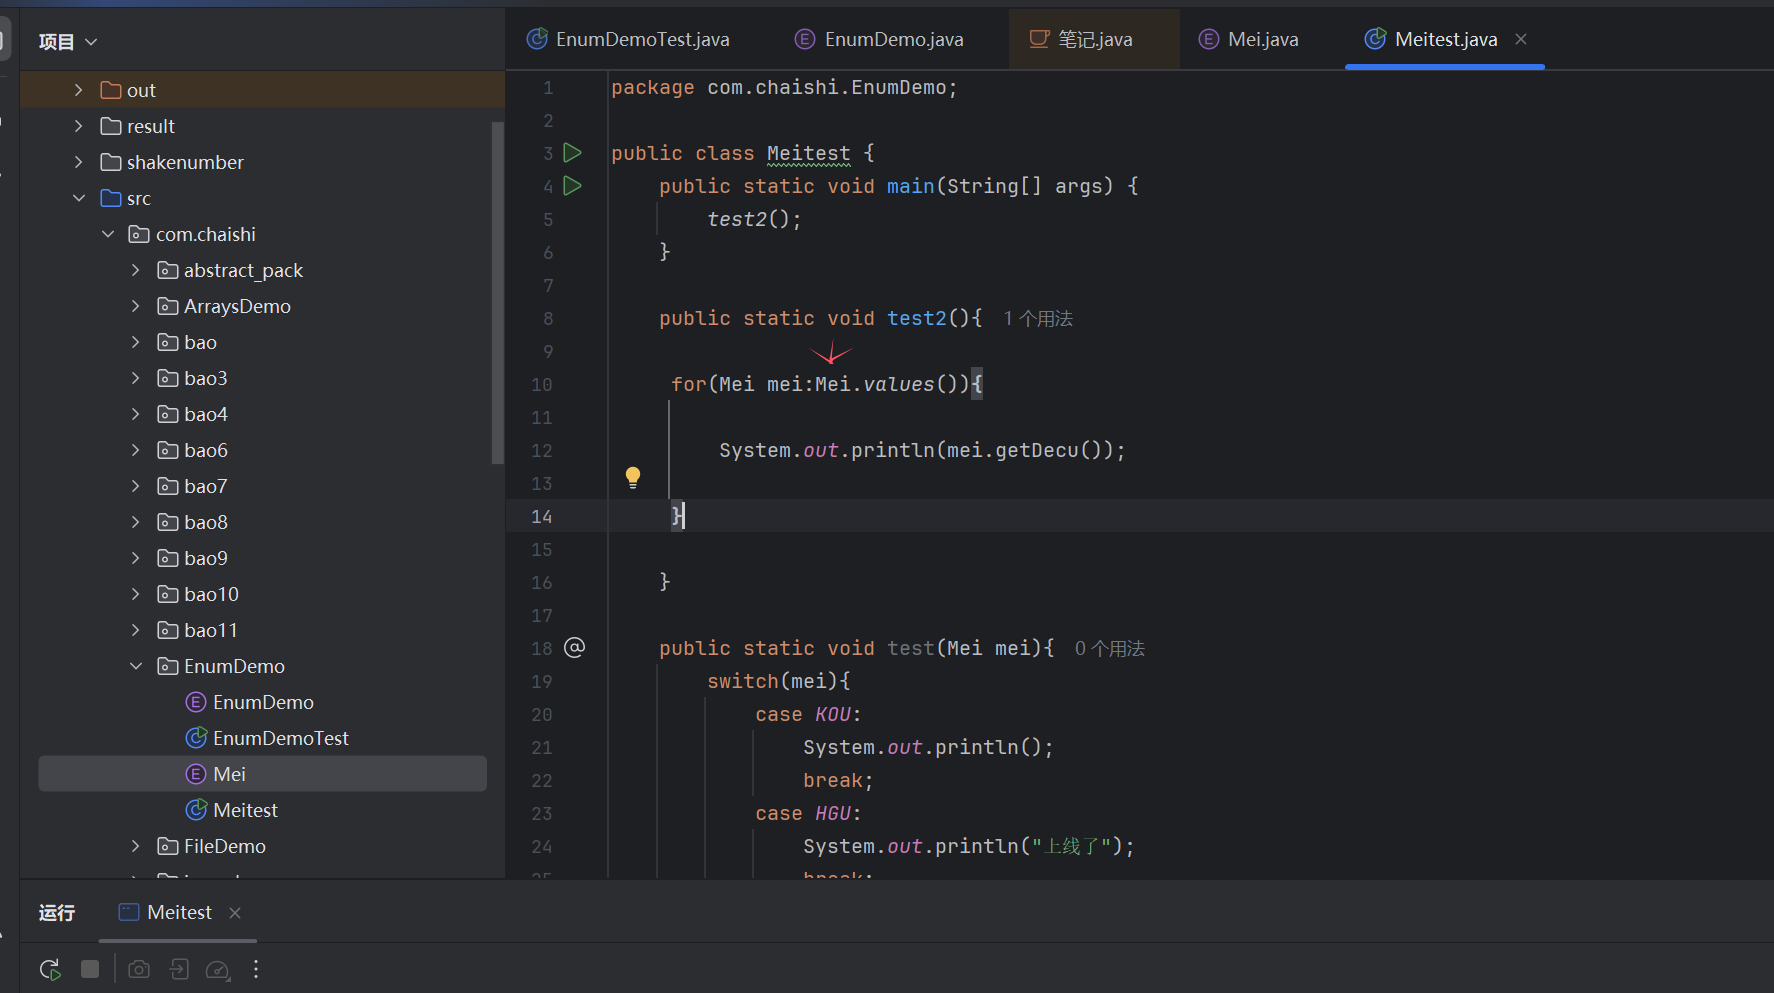Switch to EnumDemo.java tab
The image size is (1774, 993).
click(880, 39)
